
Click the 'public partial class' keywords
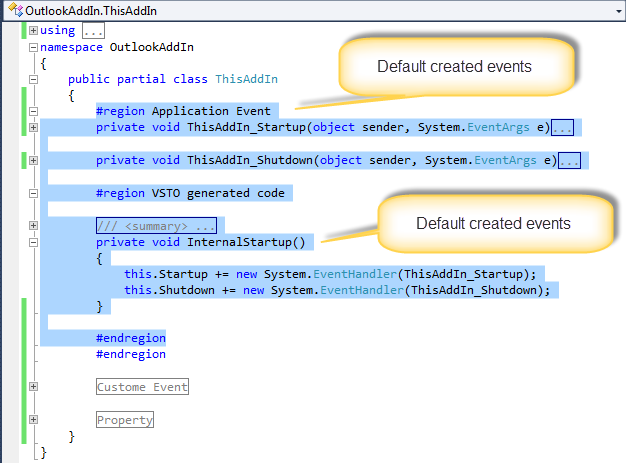click(138, 79)
